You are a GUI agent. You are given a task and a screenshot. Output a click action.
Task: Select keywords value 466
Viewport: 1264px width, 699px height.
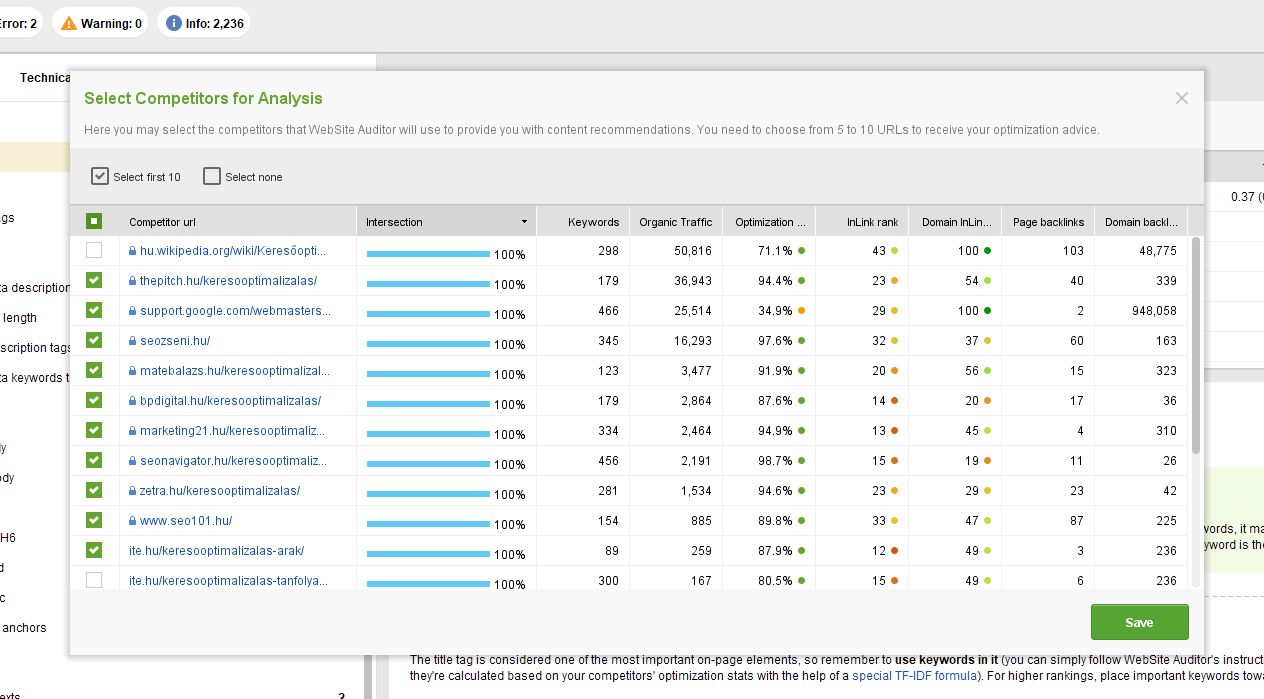(x=609, y=311)
